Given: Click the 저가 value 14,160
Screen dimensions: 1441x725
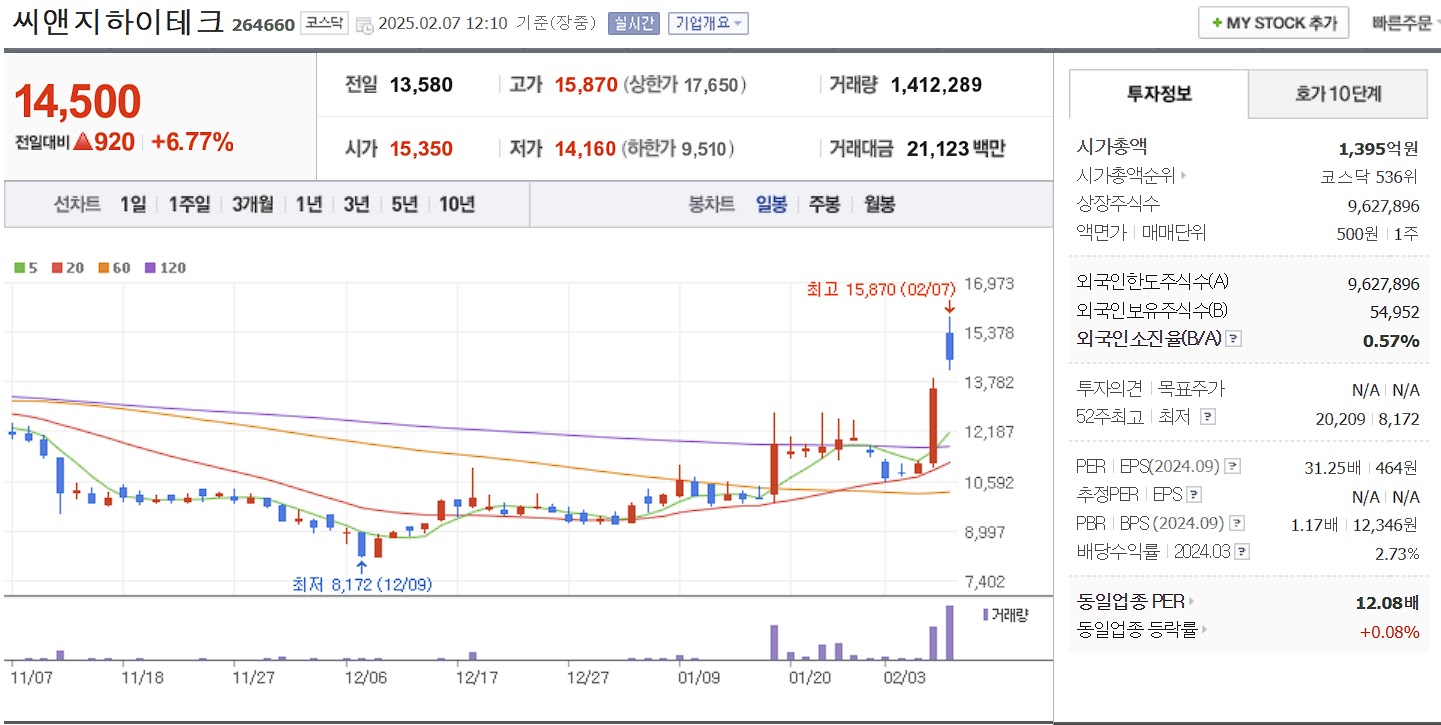Looking at the screenshot, I should pyautogui.click(x=586, y=149).
